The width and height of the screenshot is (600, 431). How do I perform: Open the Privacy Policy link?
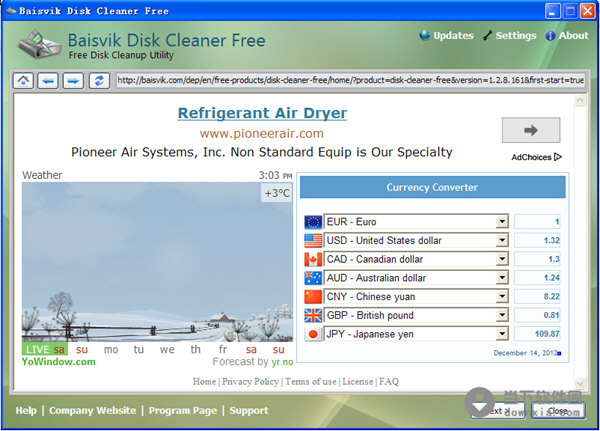pos(250,382)
